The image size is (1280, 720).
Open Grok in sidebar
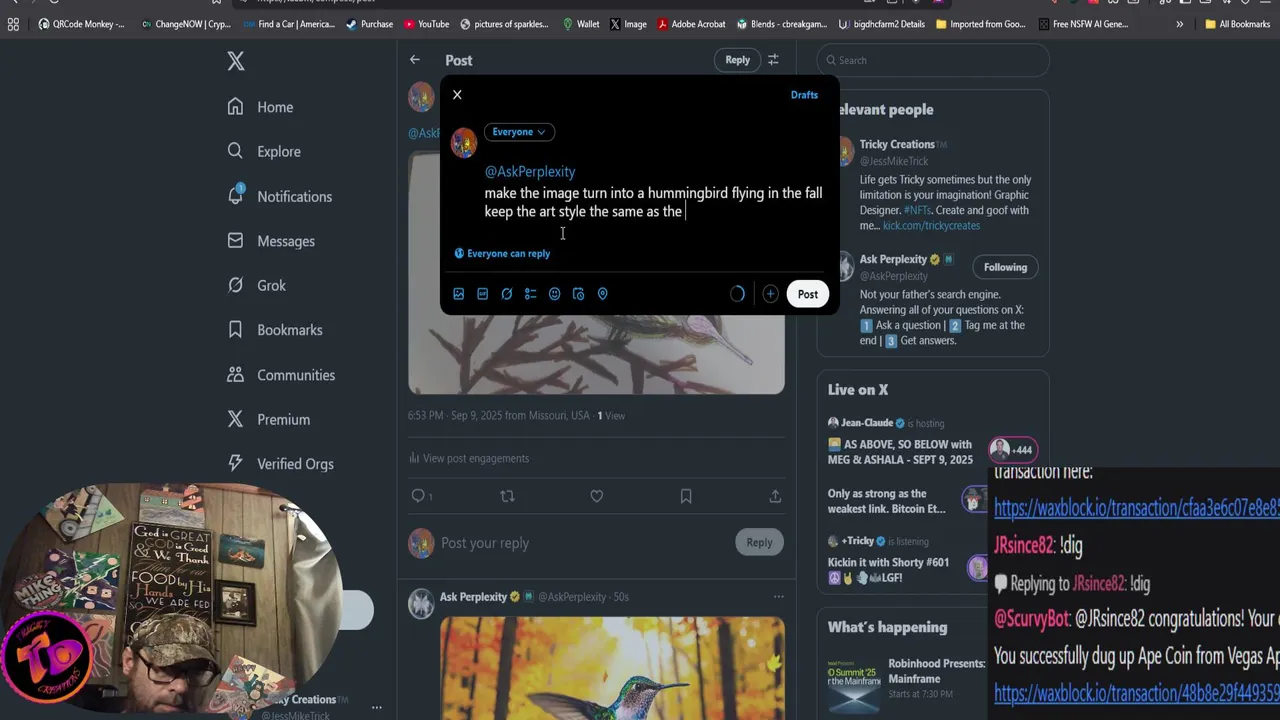[x=257, y=285]
